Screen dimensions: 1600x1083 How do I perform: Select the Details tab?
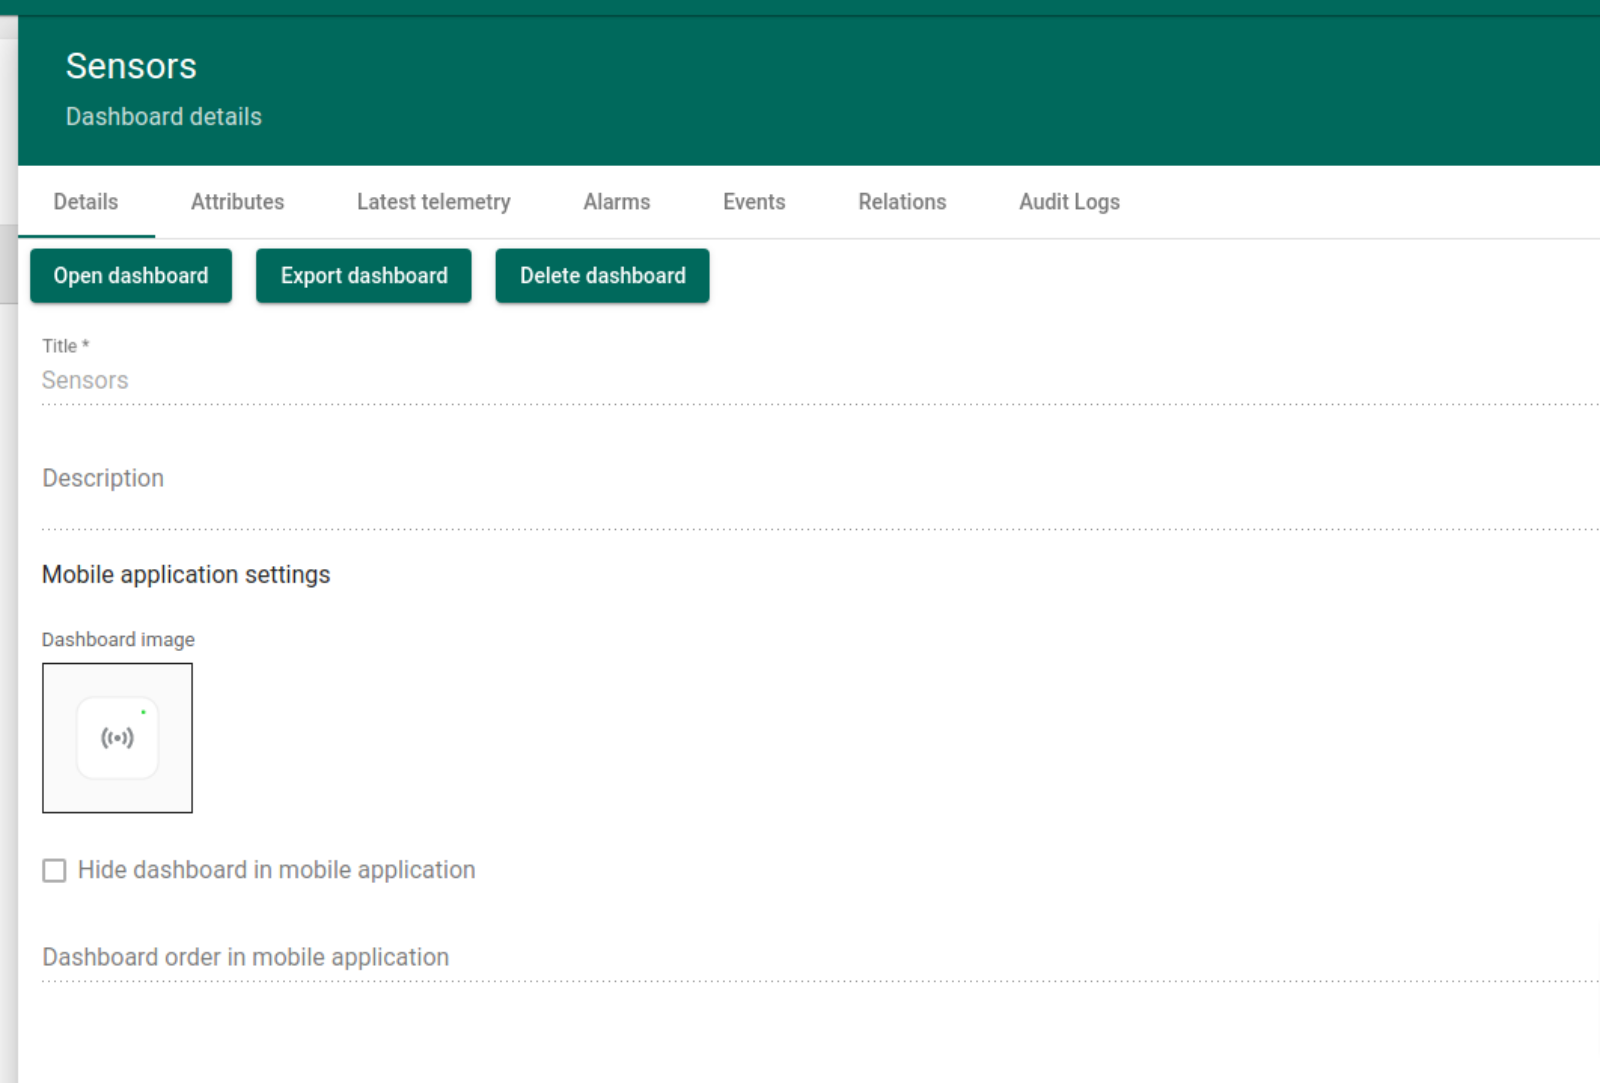(86, 202)
